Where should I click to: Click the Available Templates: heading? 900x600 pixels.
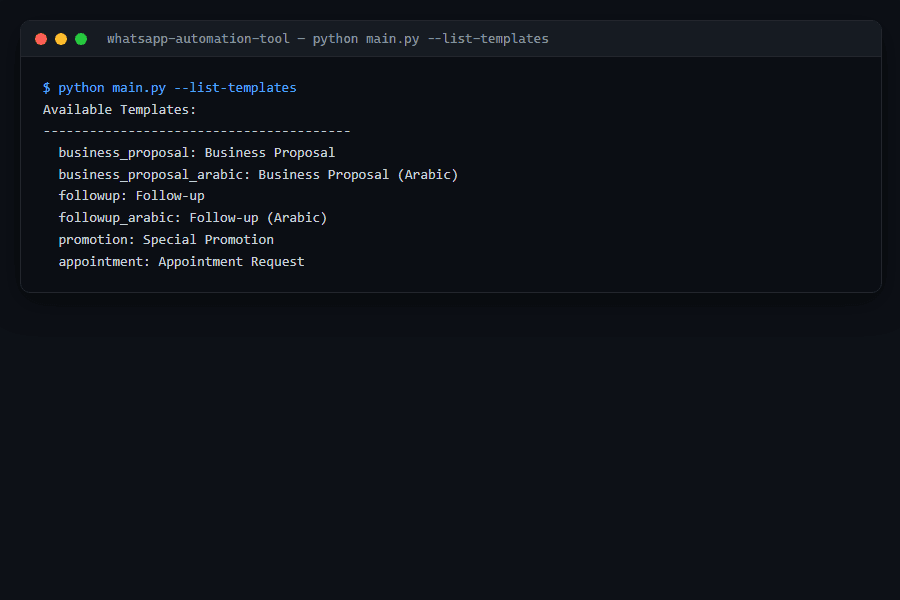(119, 110)
